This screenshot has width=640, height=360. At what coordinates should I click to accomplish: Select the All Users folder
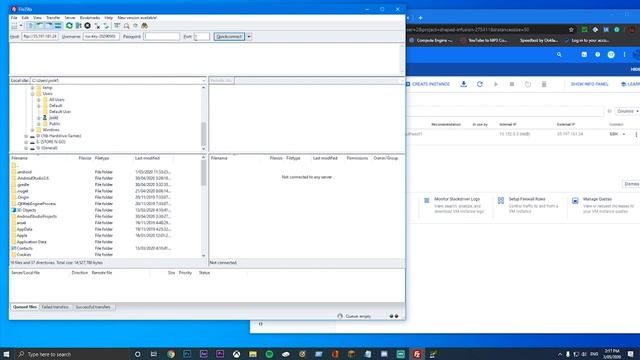point(56,100)
